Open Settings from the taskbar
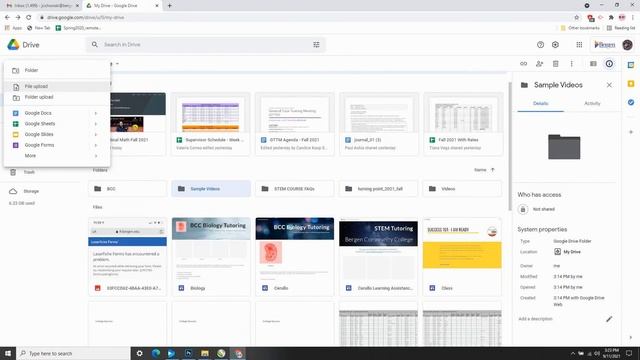 [139, 353]
